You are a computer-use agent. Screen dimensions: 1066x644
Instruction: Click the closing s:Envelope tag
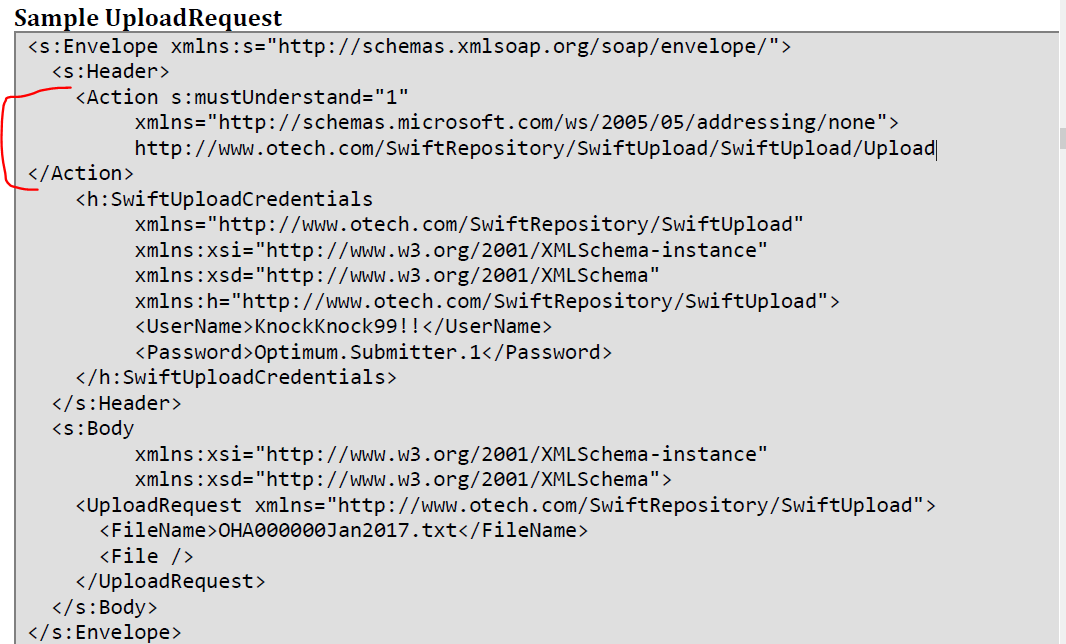(105, 632)
